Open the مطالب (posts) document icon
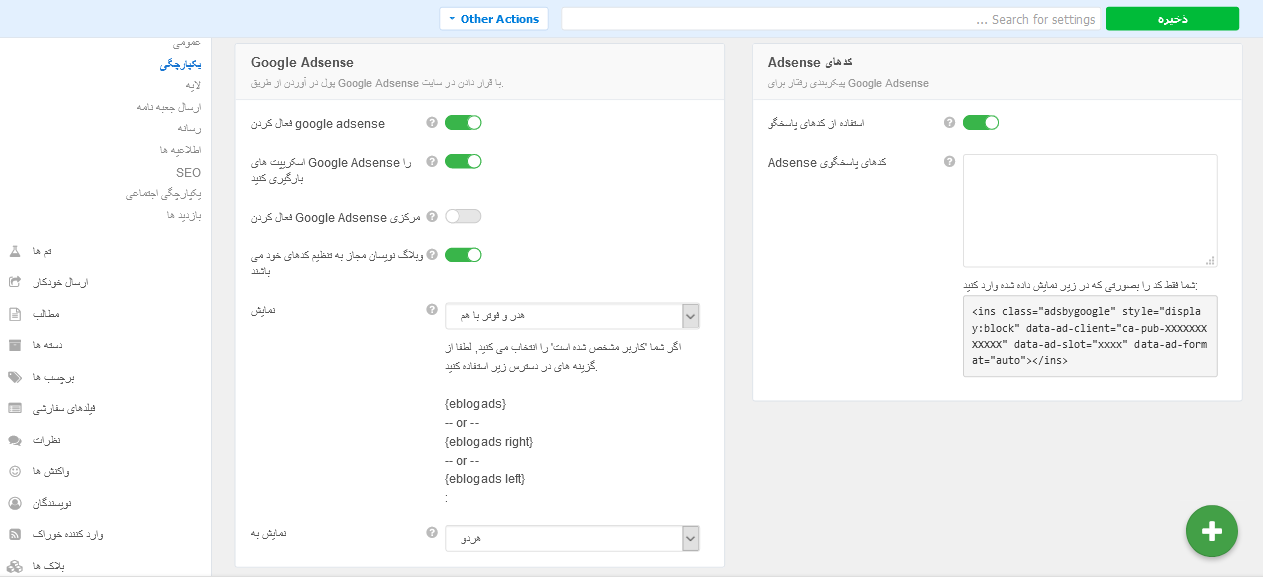The image size is (1263, 577). pos(15,314)
